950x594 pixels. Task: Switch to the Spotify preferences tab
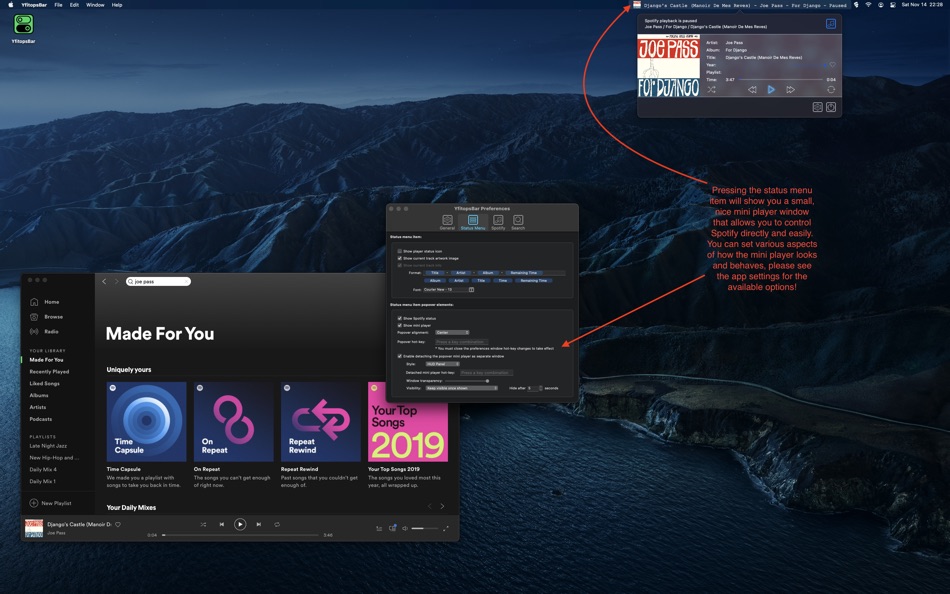(x=498, y=222)
